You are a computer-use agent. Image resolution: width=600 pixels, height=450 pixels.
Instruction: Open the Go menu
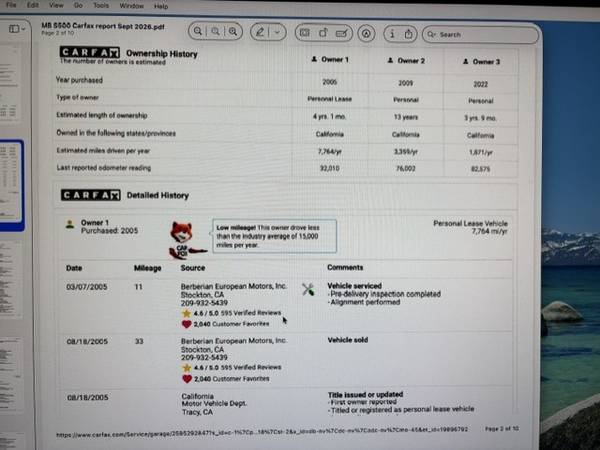coord(78,5)
